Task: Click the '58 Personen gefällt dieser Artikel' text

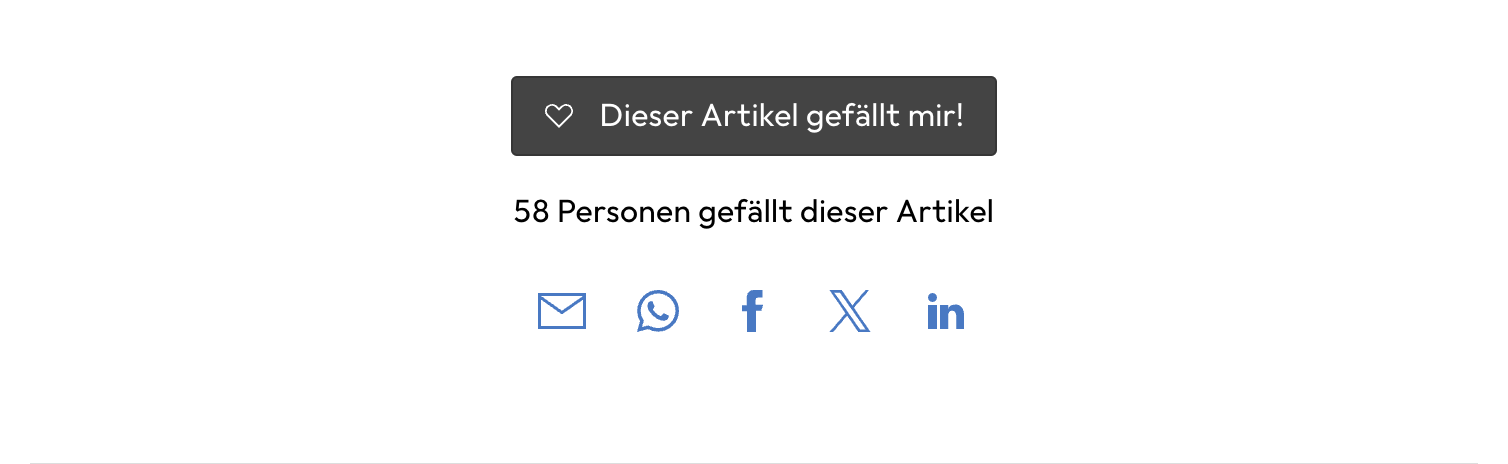Action: click(753, 212)
